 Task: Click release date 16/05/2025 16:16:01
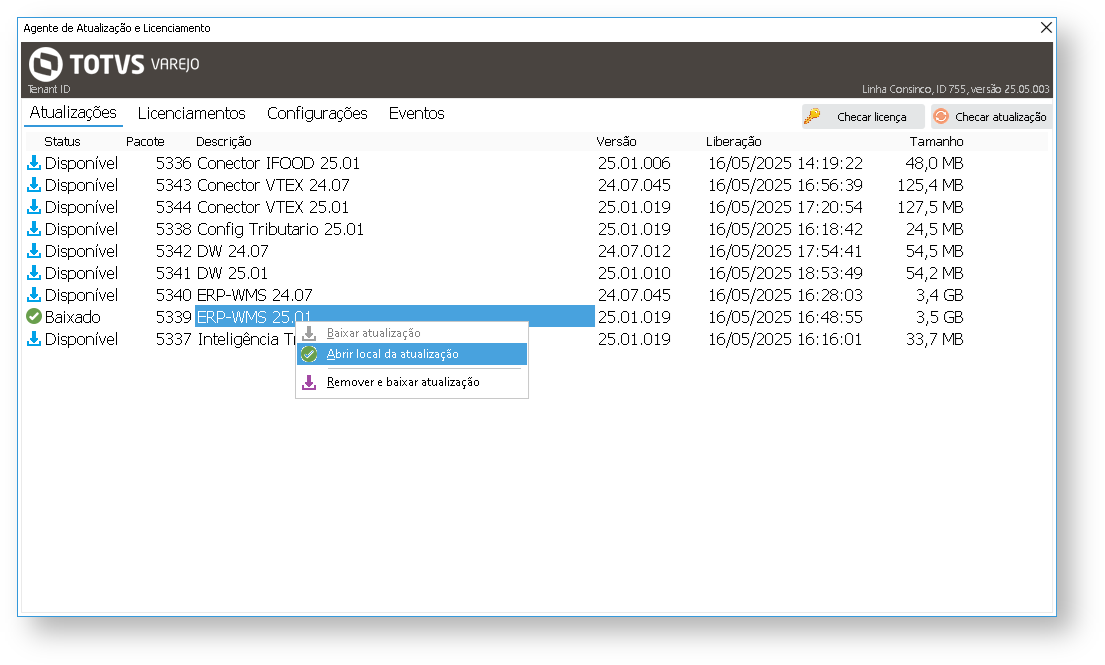[x=784, y=339]
